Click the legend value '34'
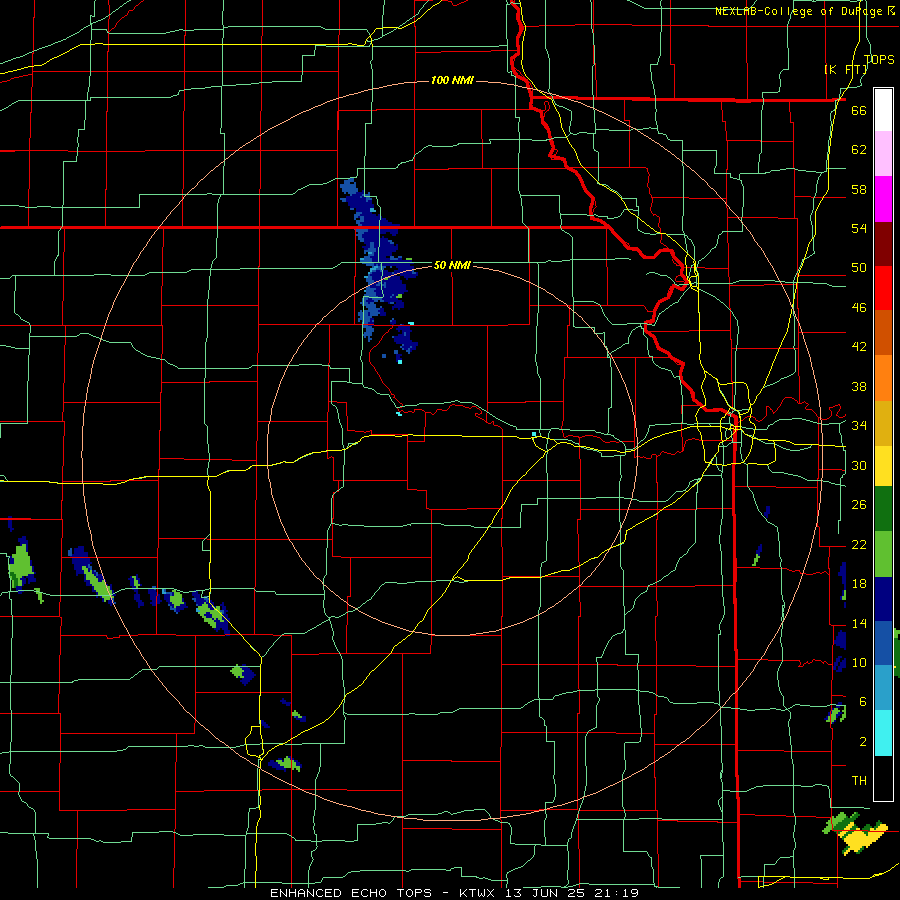This screenshot has width=900, height=900. point(859,426)
